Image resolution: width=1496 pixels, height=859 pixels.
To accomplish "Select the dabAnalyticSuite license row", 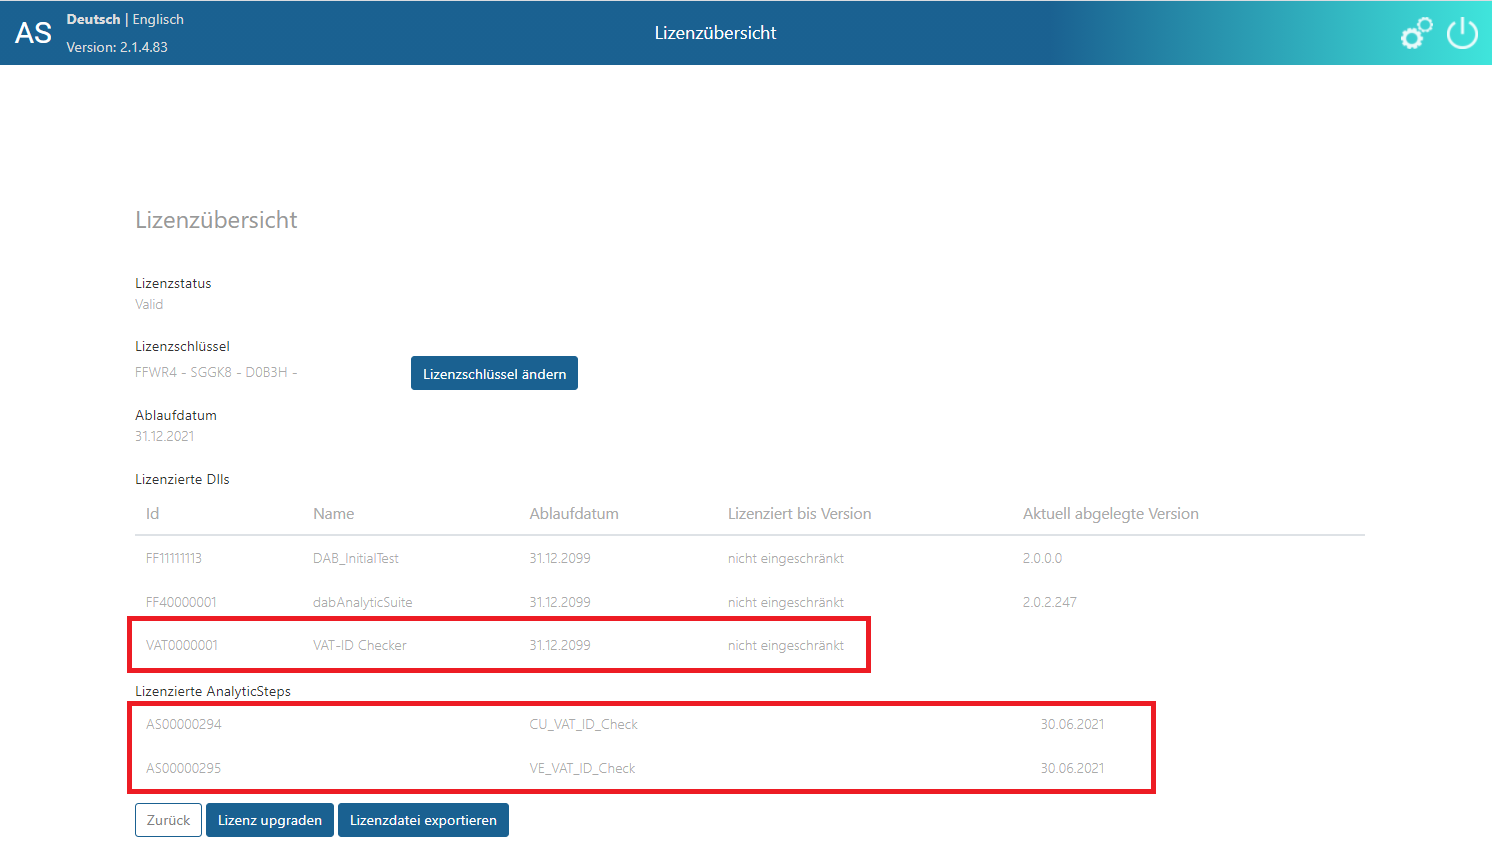I will (x=364, y=602).
